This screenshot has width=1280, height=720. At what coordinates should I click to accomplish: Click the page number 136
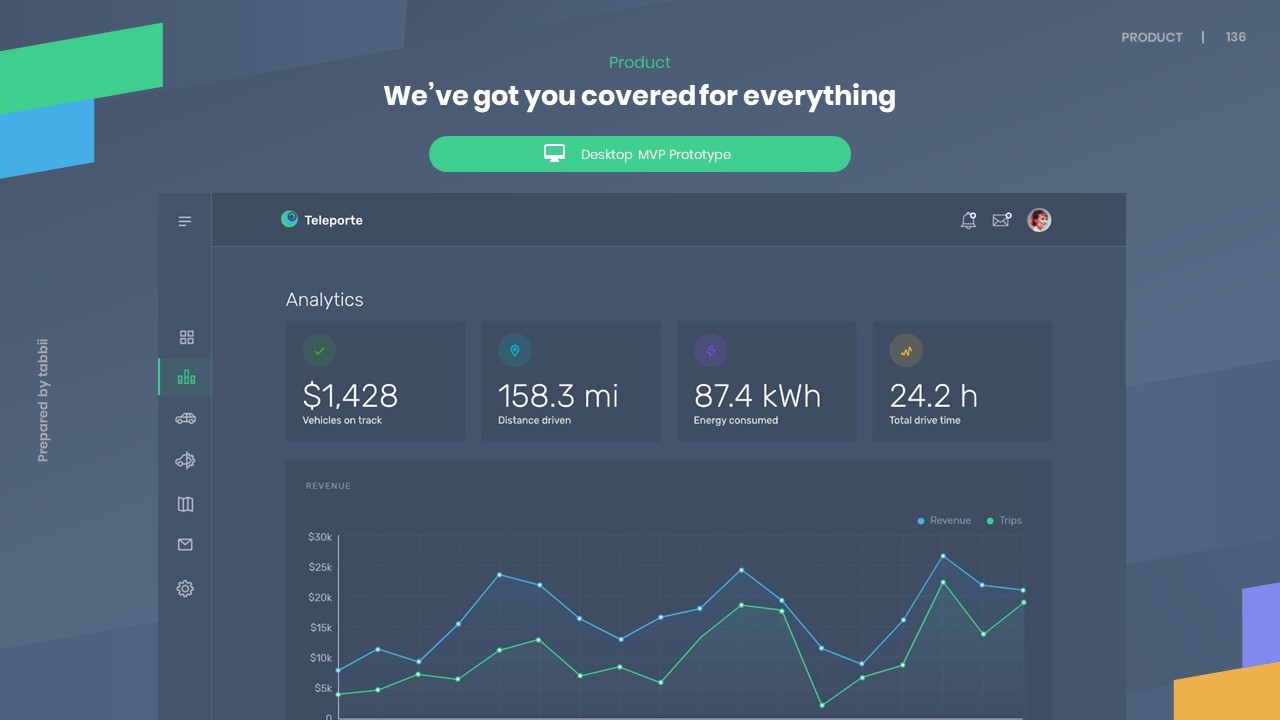click(1236, 37)
